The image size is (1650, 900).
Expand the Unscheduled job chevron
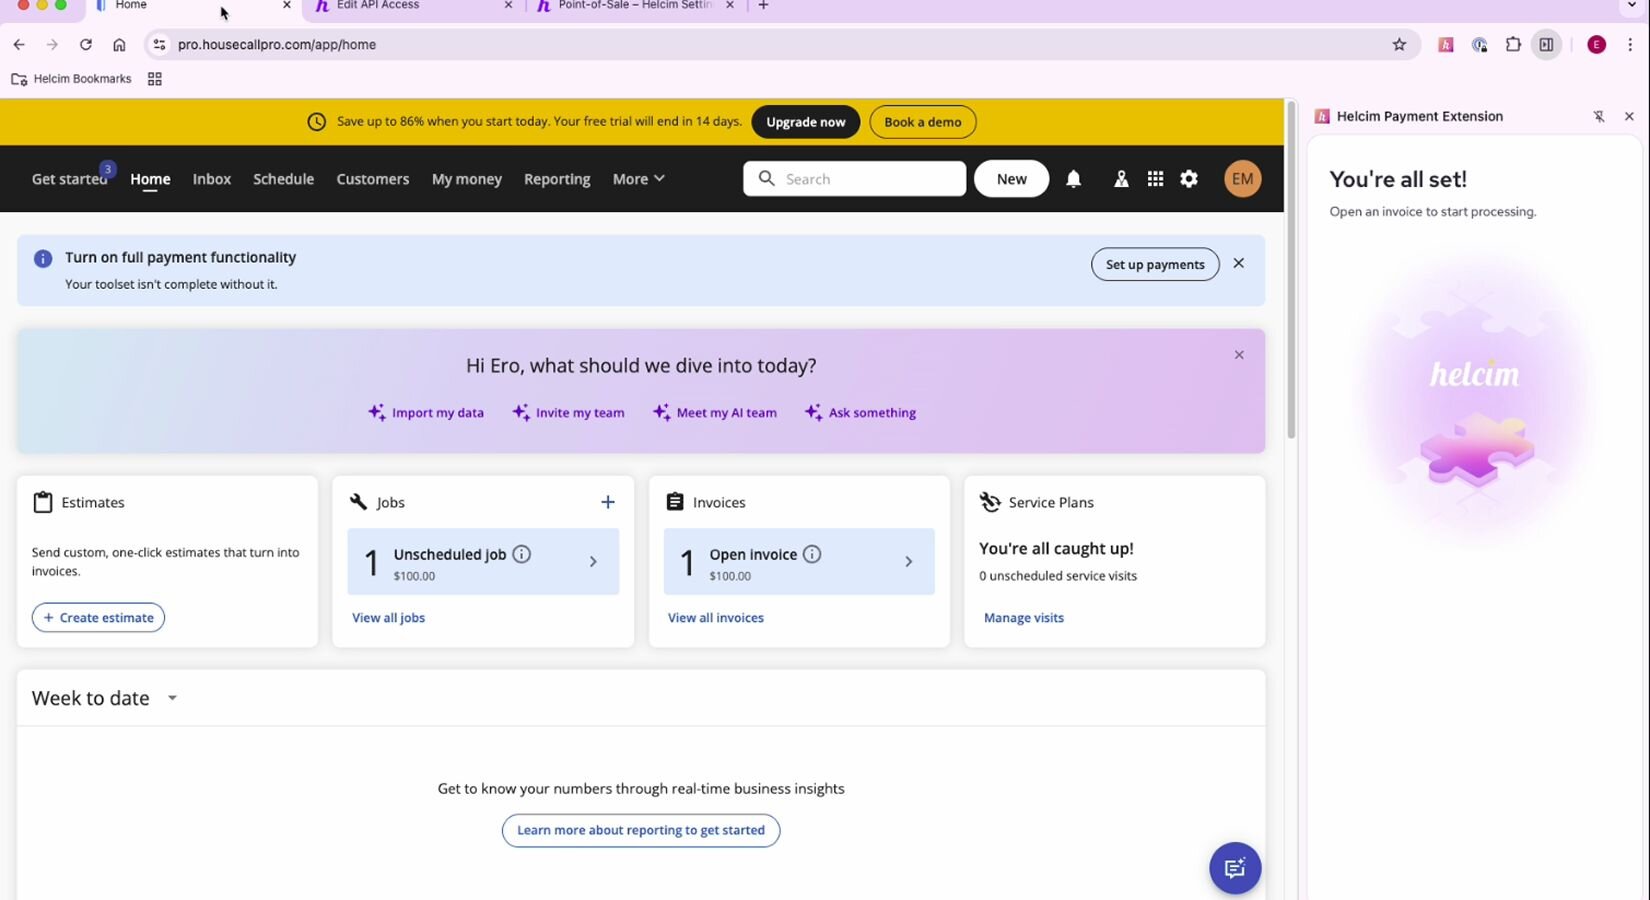593,562
